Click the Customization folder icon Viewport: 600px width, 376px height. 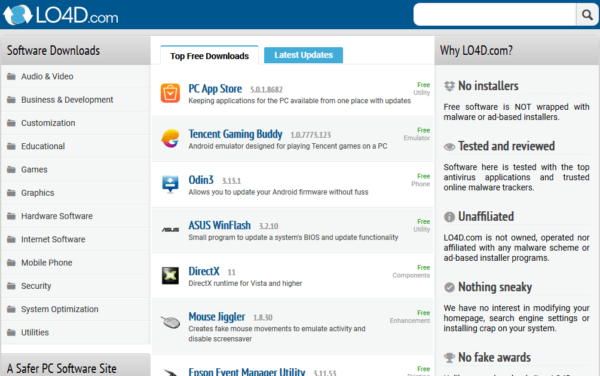tap(11, 123)
